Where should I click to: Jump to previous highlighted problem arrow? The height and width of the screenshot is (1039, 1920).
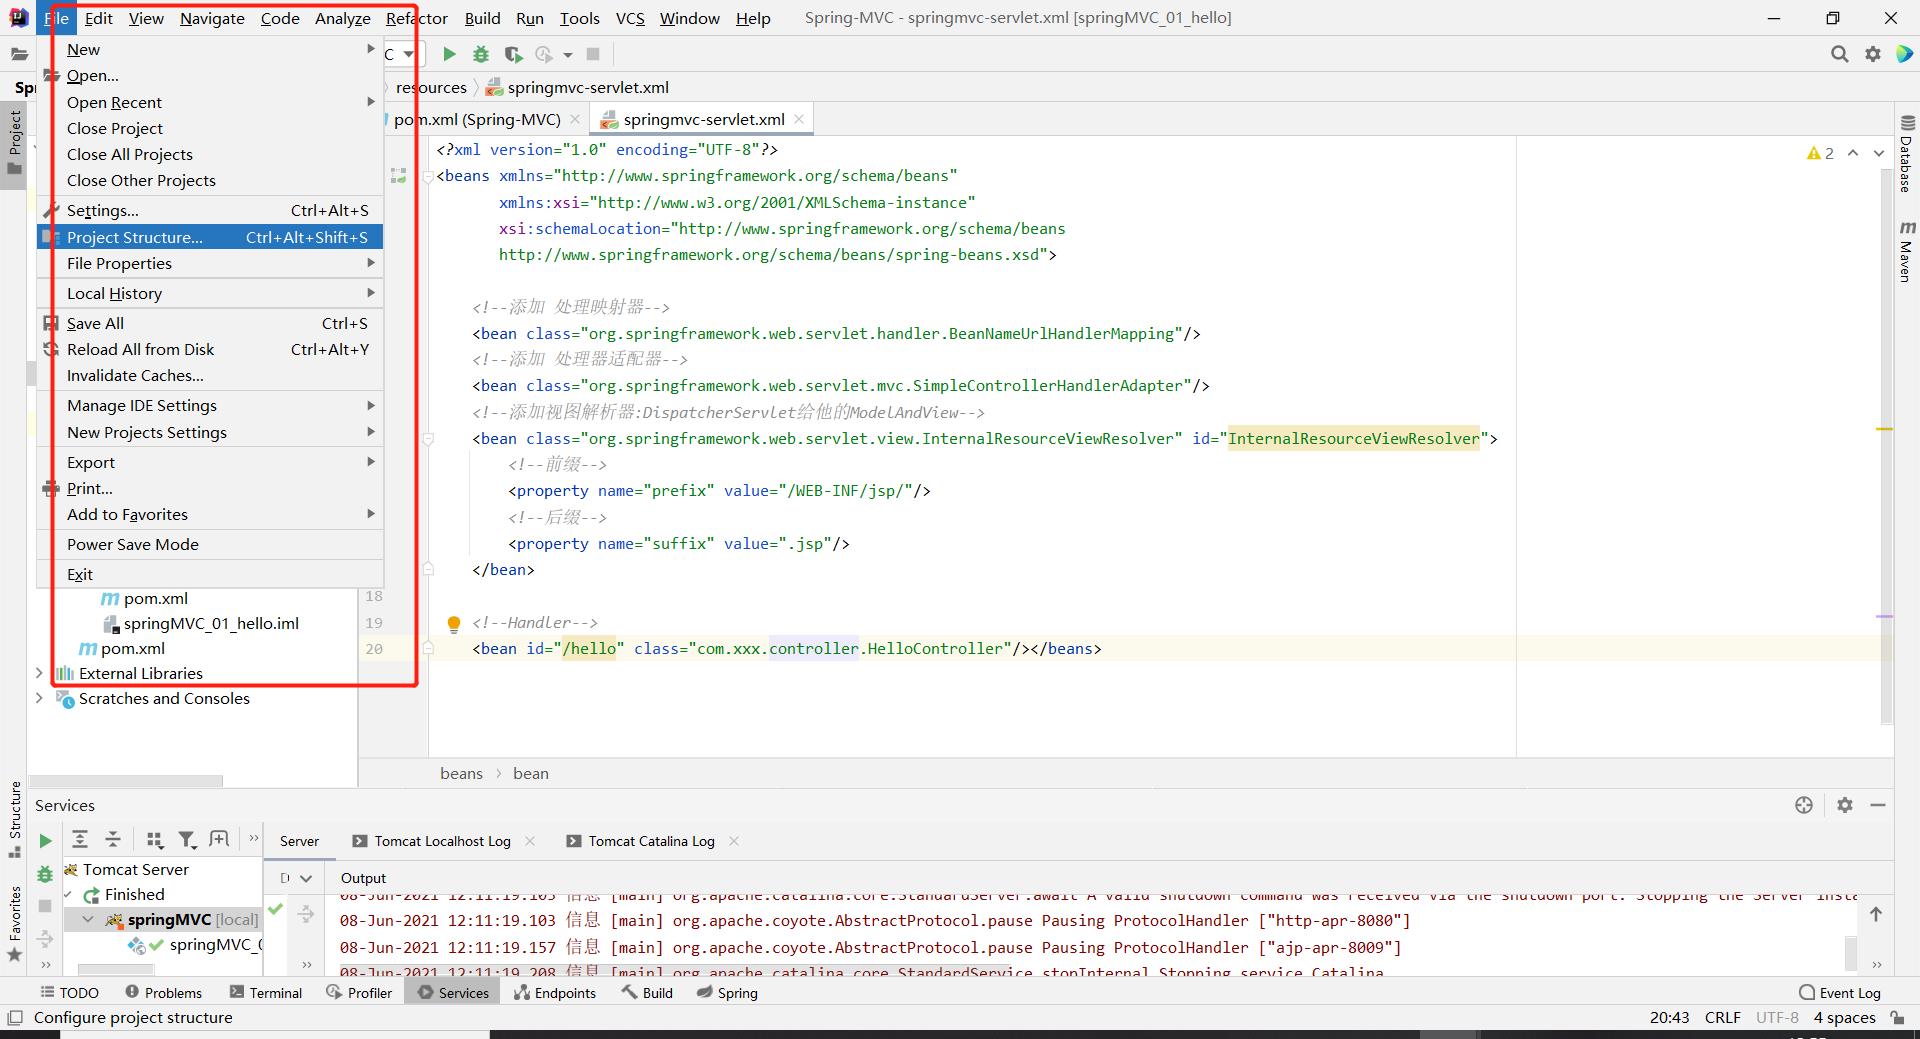[1853, 153]
